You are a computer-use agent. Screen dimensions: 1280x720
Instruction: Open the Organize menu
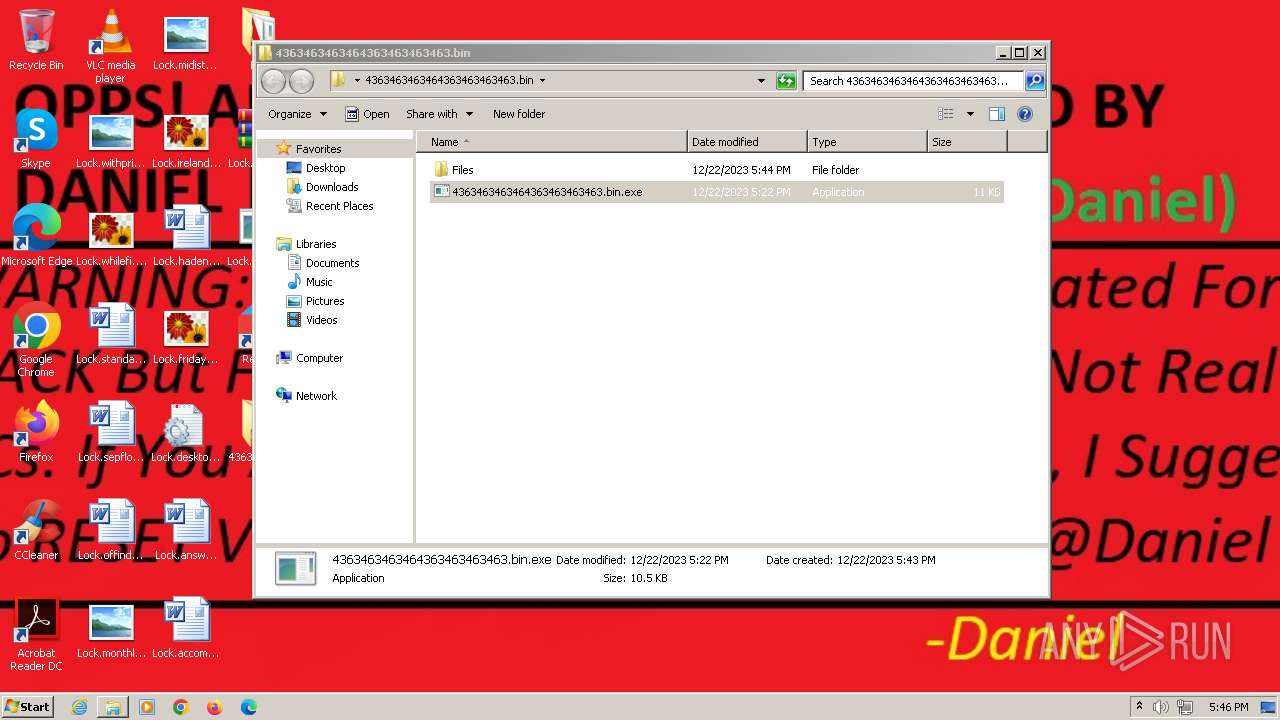(x=297, y=114)
